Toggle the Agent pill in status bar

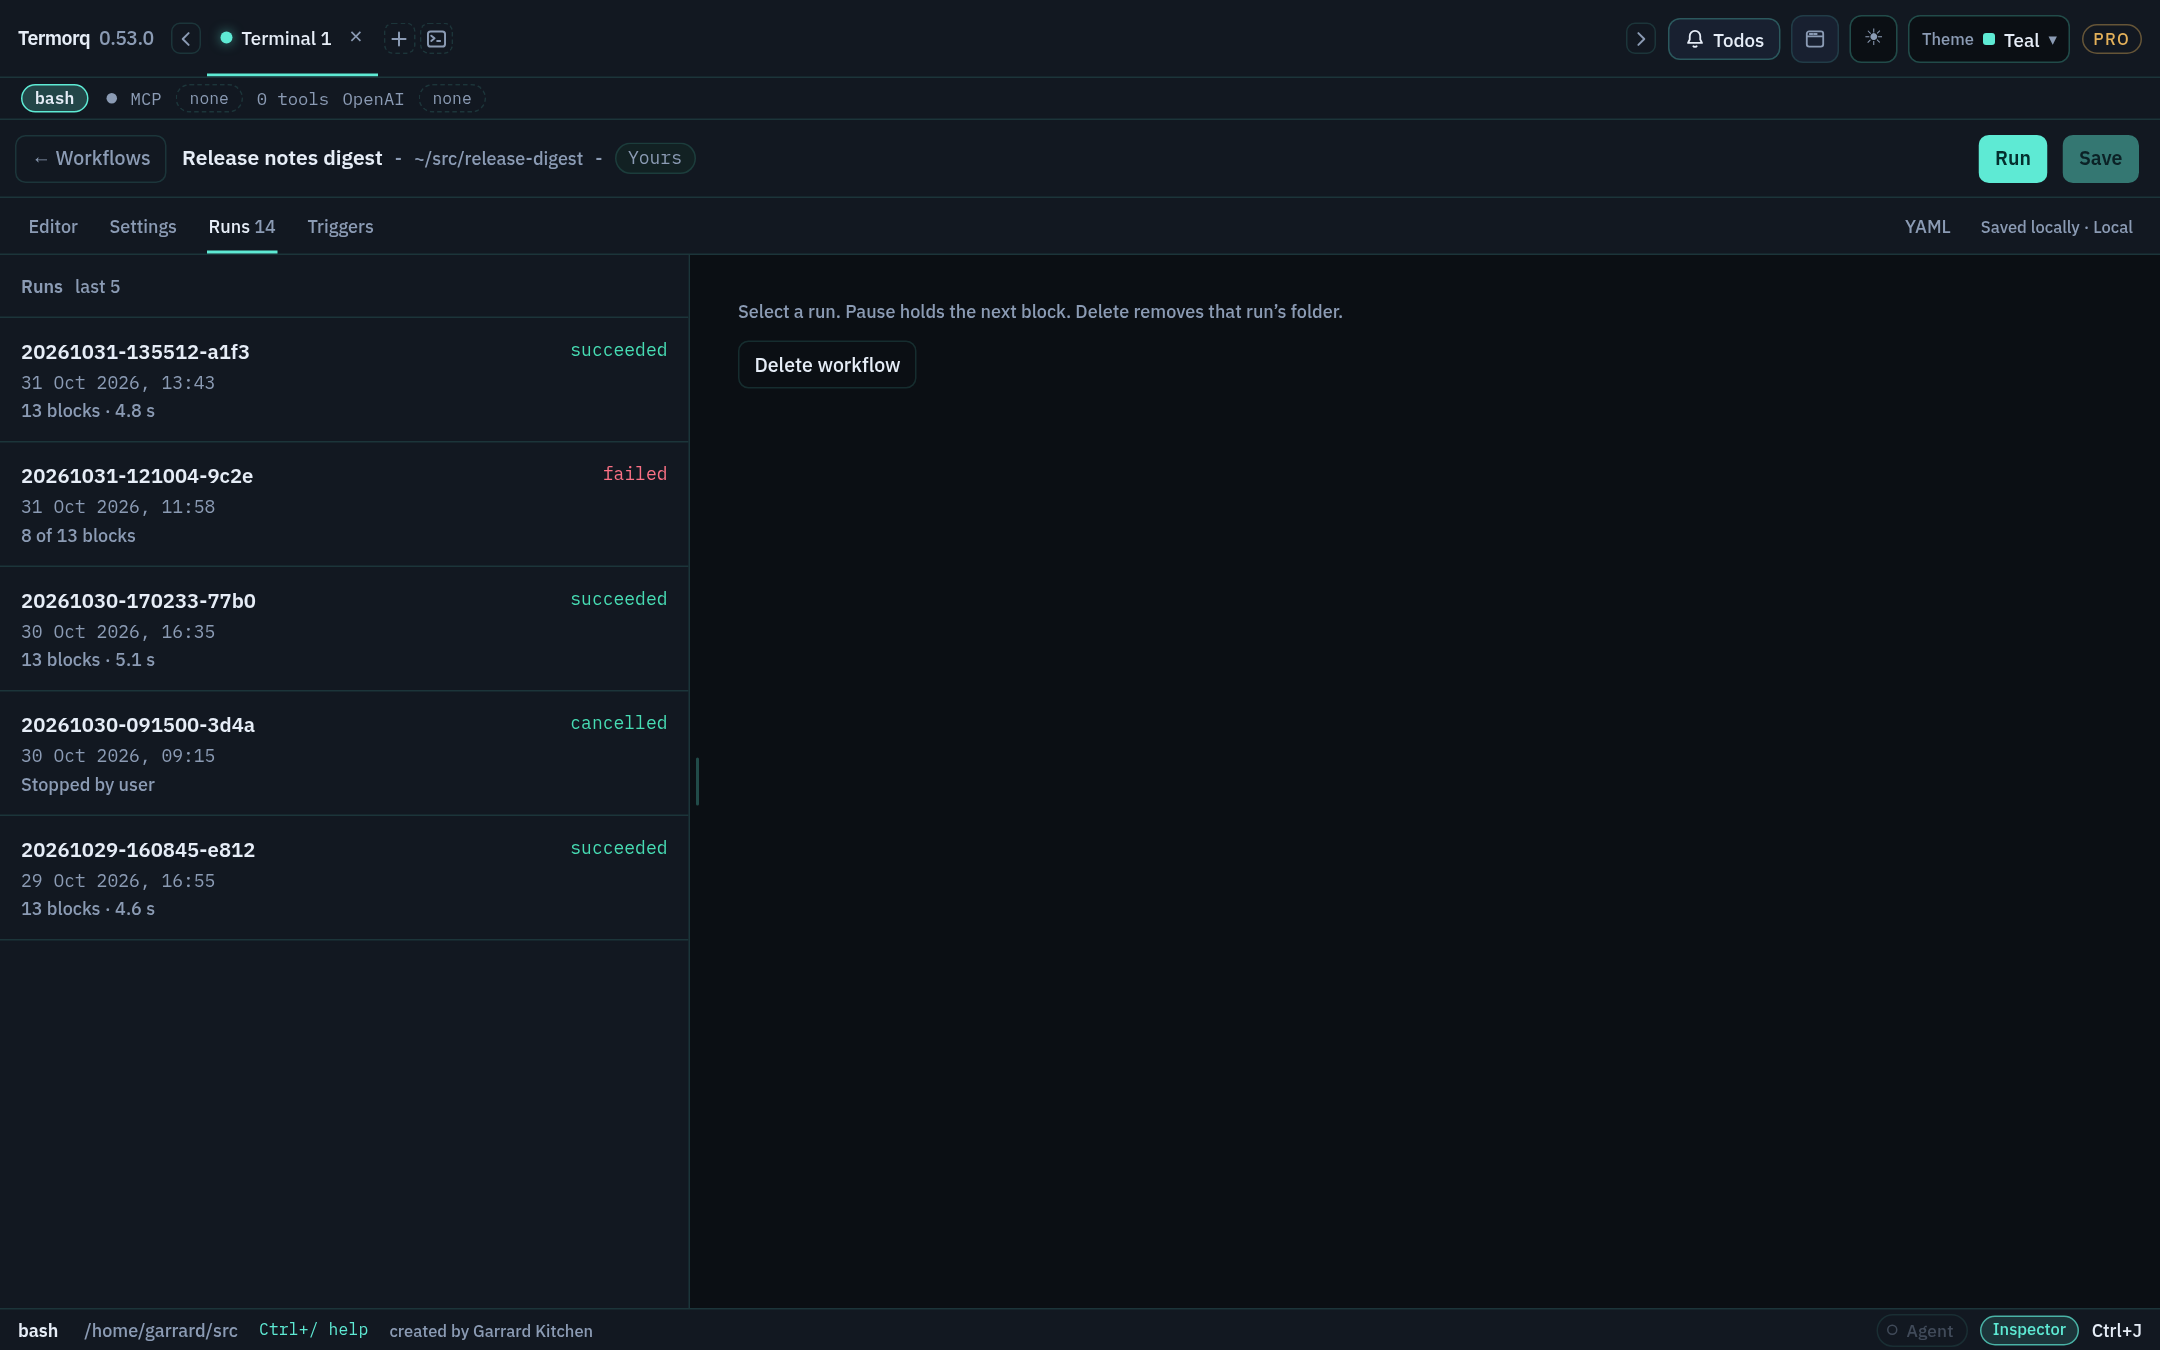pos(1921,1330)
